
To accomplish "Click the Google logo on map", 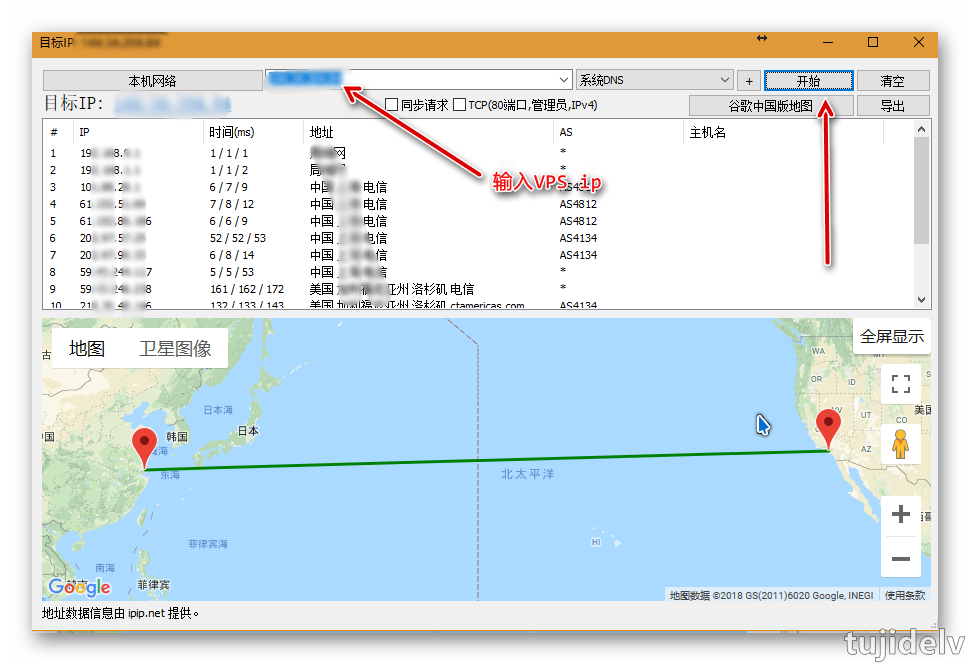I will coord(79,587).
